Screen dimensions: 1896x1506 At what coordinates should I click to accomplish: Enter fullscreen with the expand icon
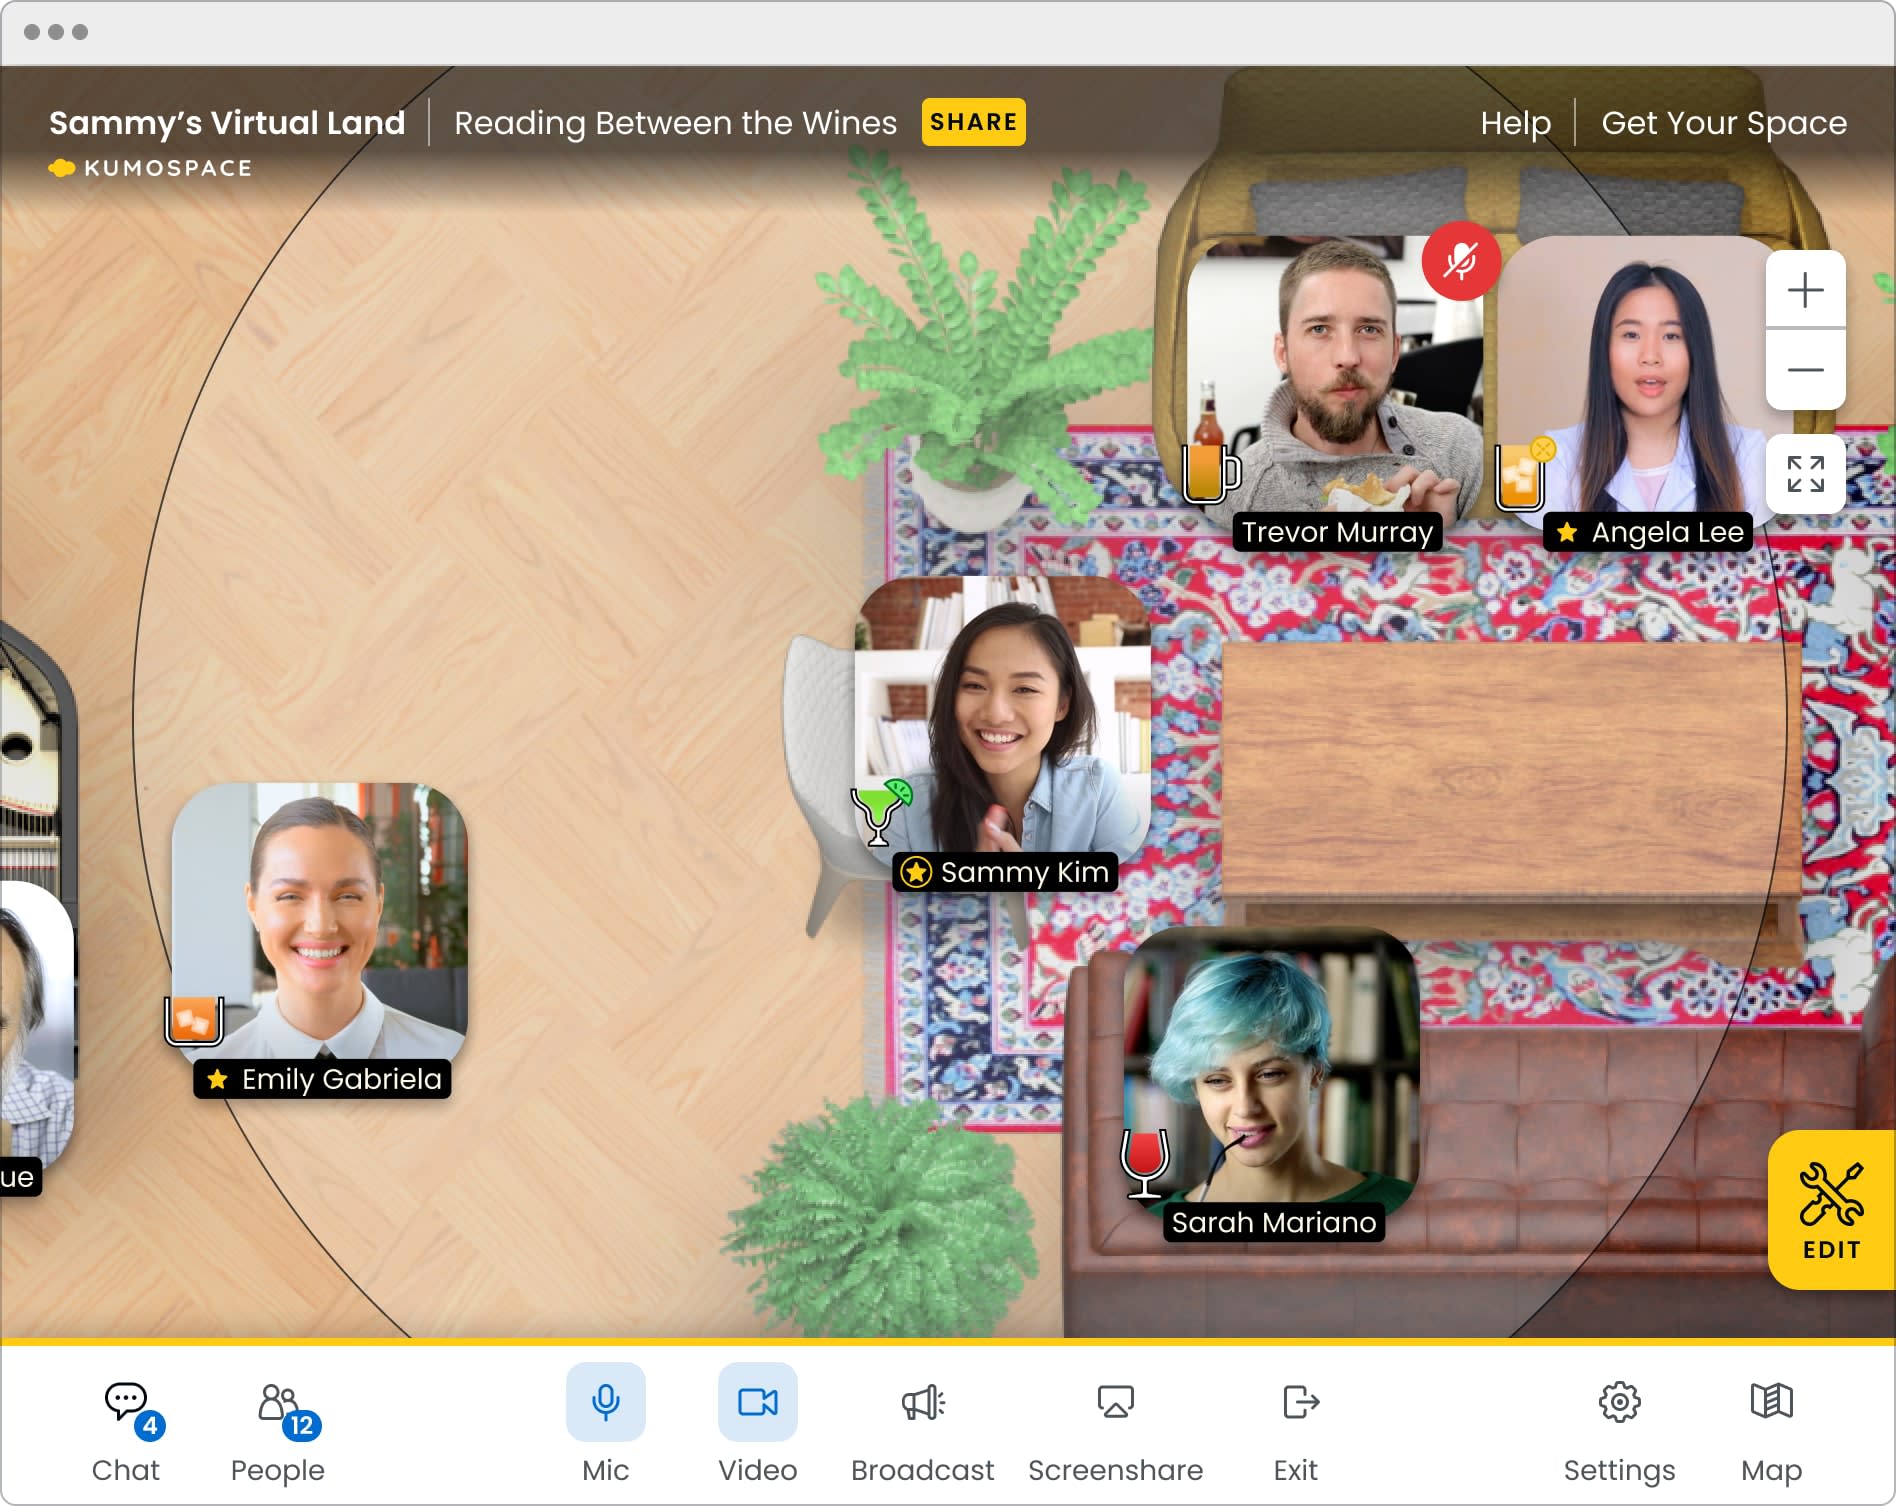click(1806, 475)
